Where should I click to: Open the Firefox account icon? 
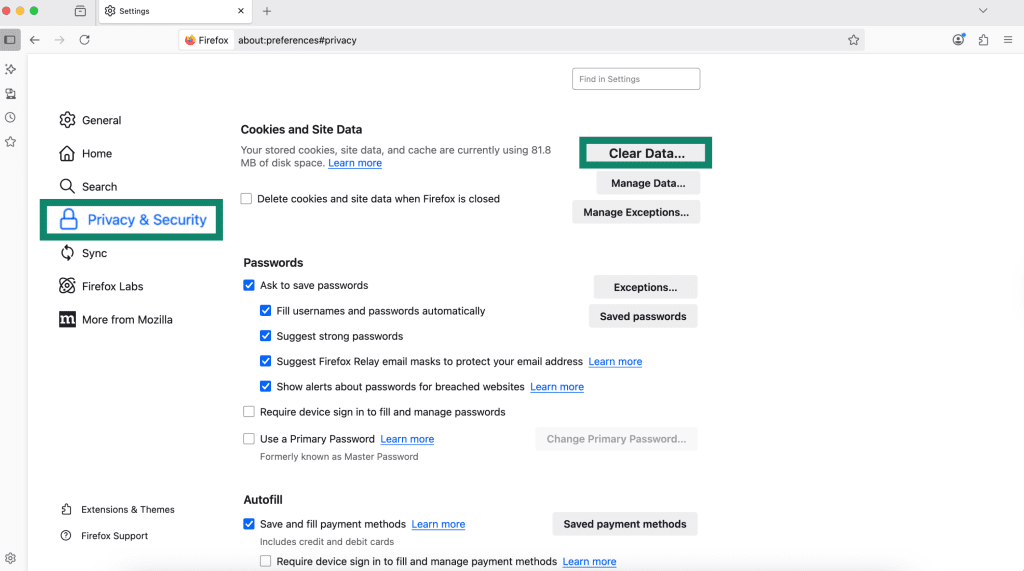[x=959, y=40]
